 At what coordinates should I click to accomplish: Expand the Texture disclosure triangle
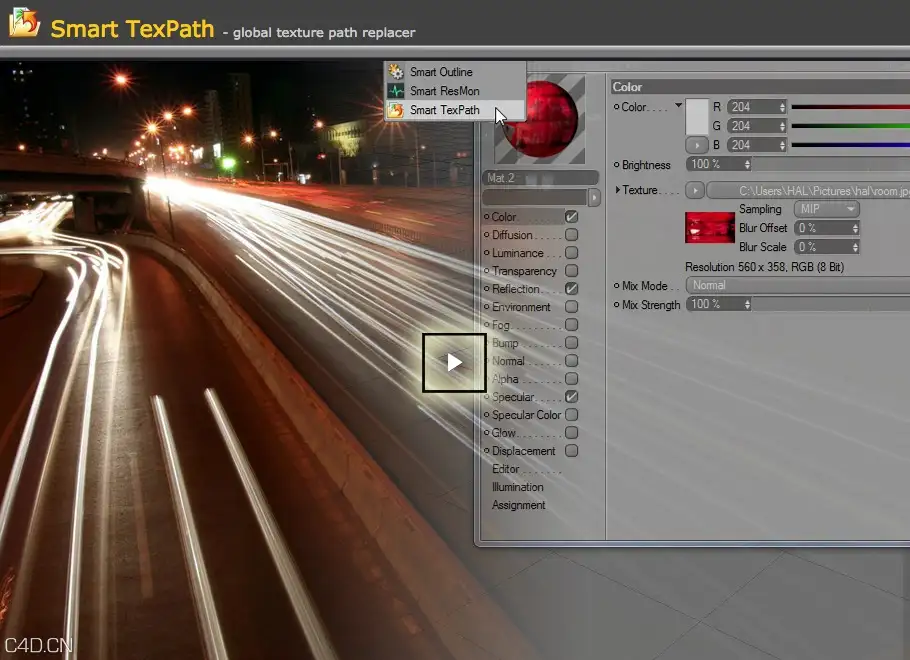(x=618, y=190)
